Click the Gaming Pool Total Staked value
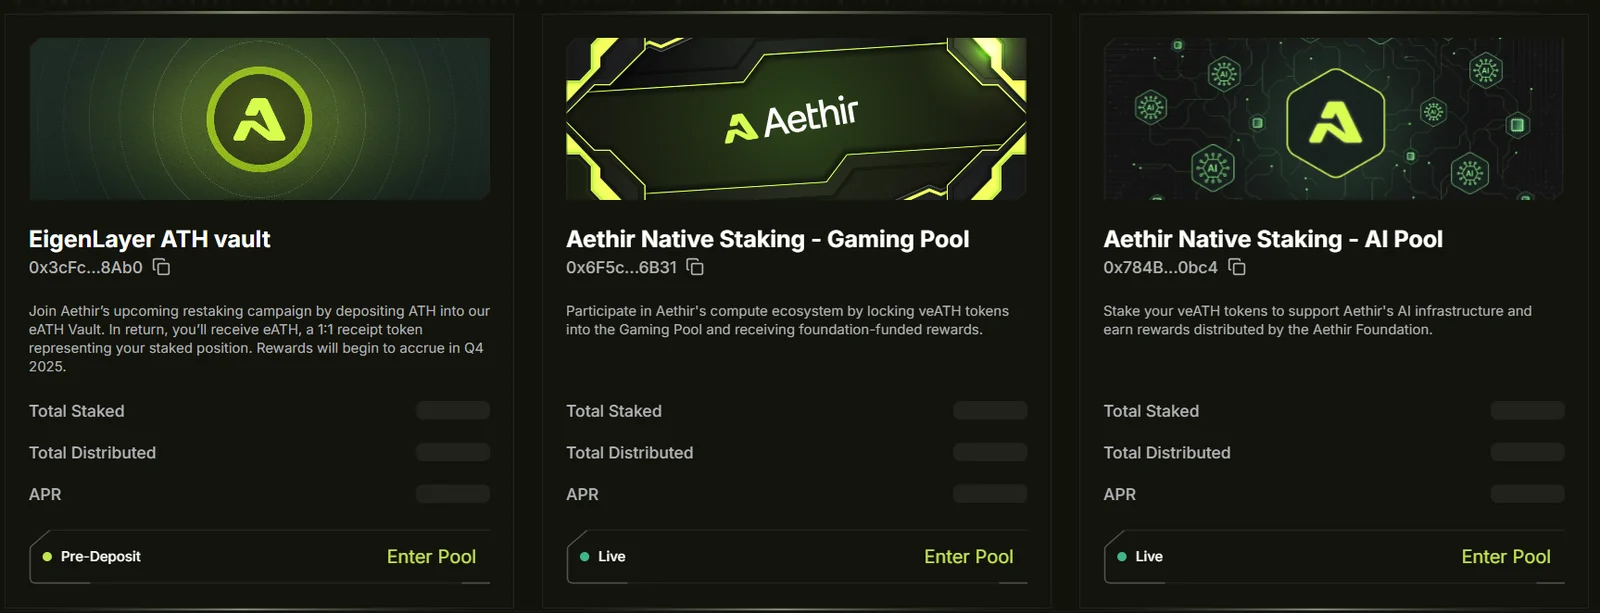Image resolution: width=1600 pixels, height=613 pixels. [x=990, y=410]
